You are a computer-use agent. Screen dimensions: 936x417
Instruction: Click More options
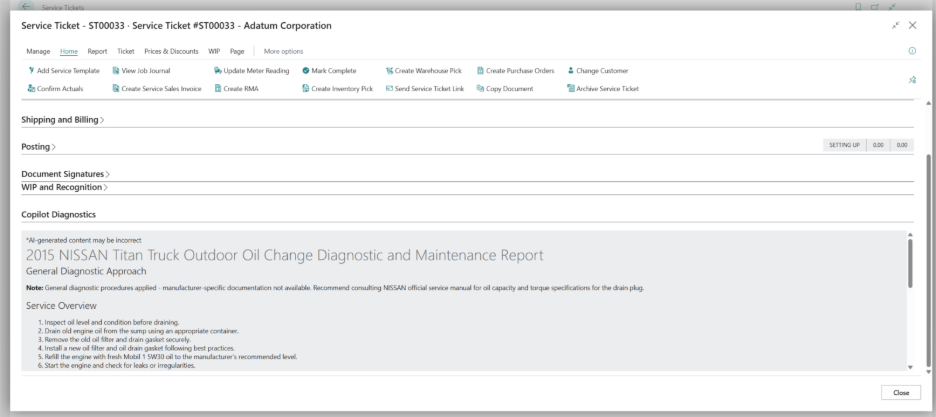click(284, 51)
